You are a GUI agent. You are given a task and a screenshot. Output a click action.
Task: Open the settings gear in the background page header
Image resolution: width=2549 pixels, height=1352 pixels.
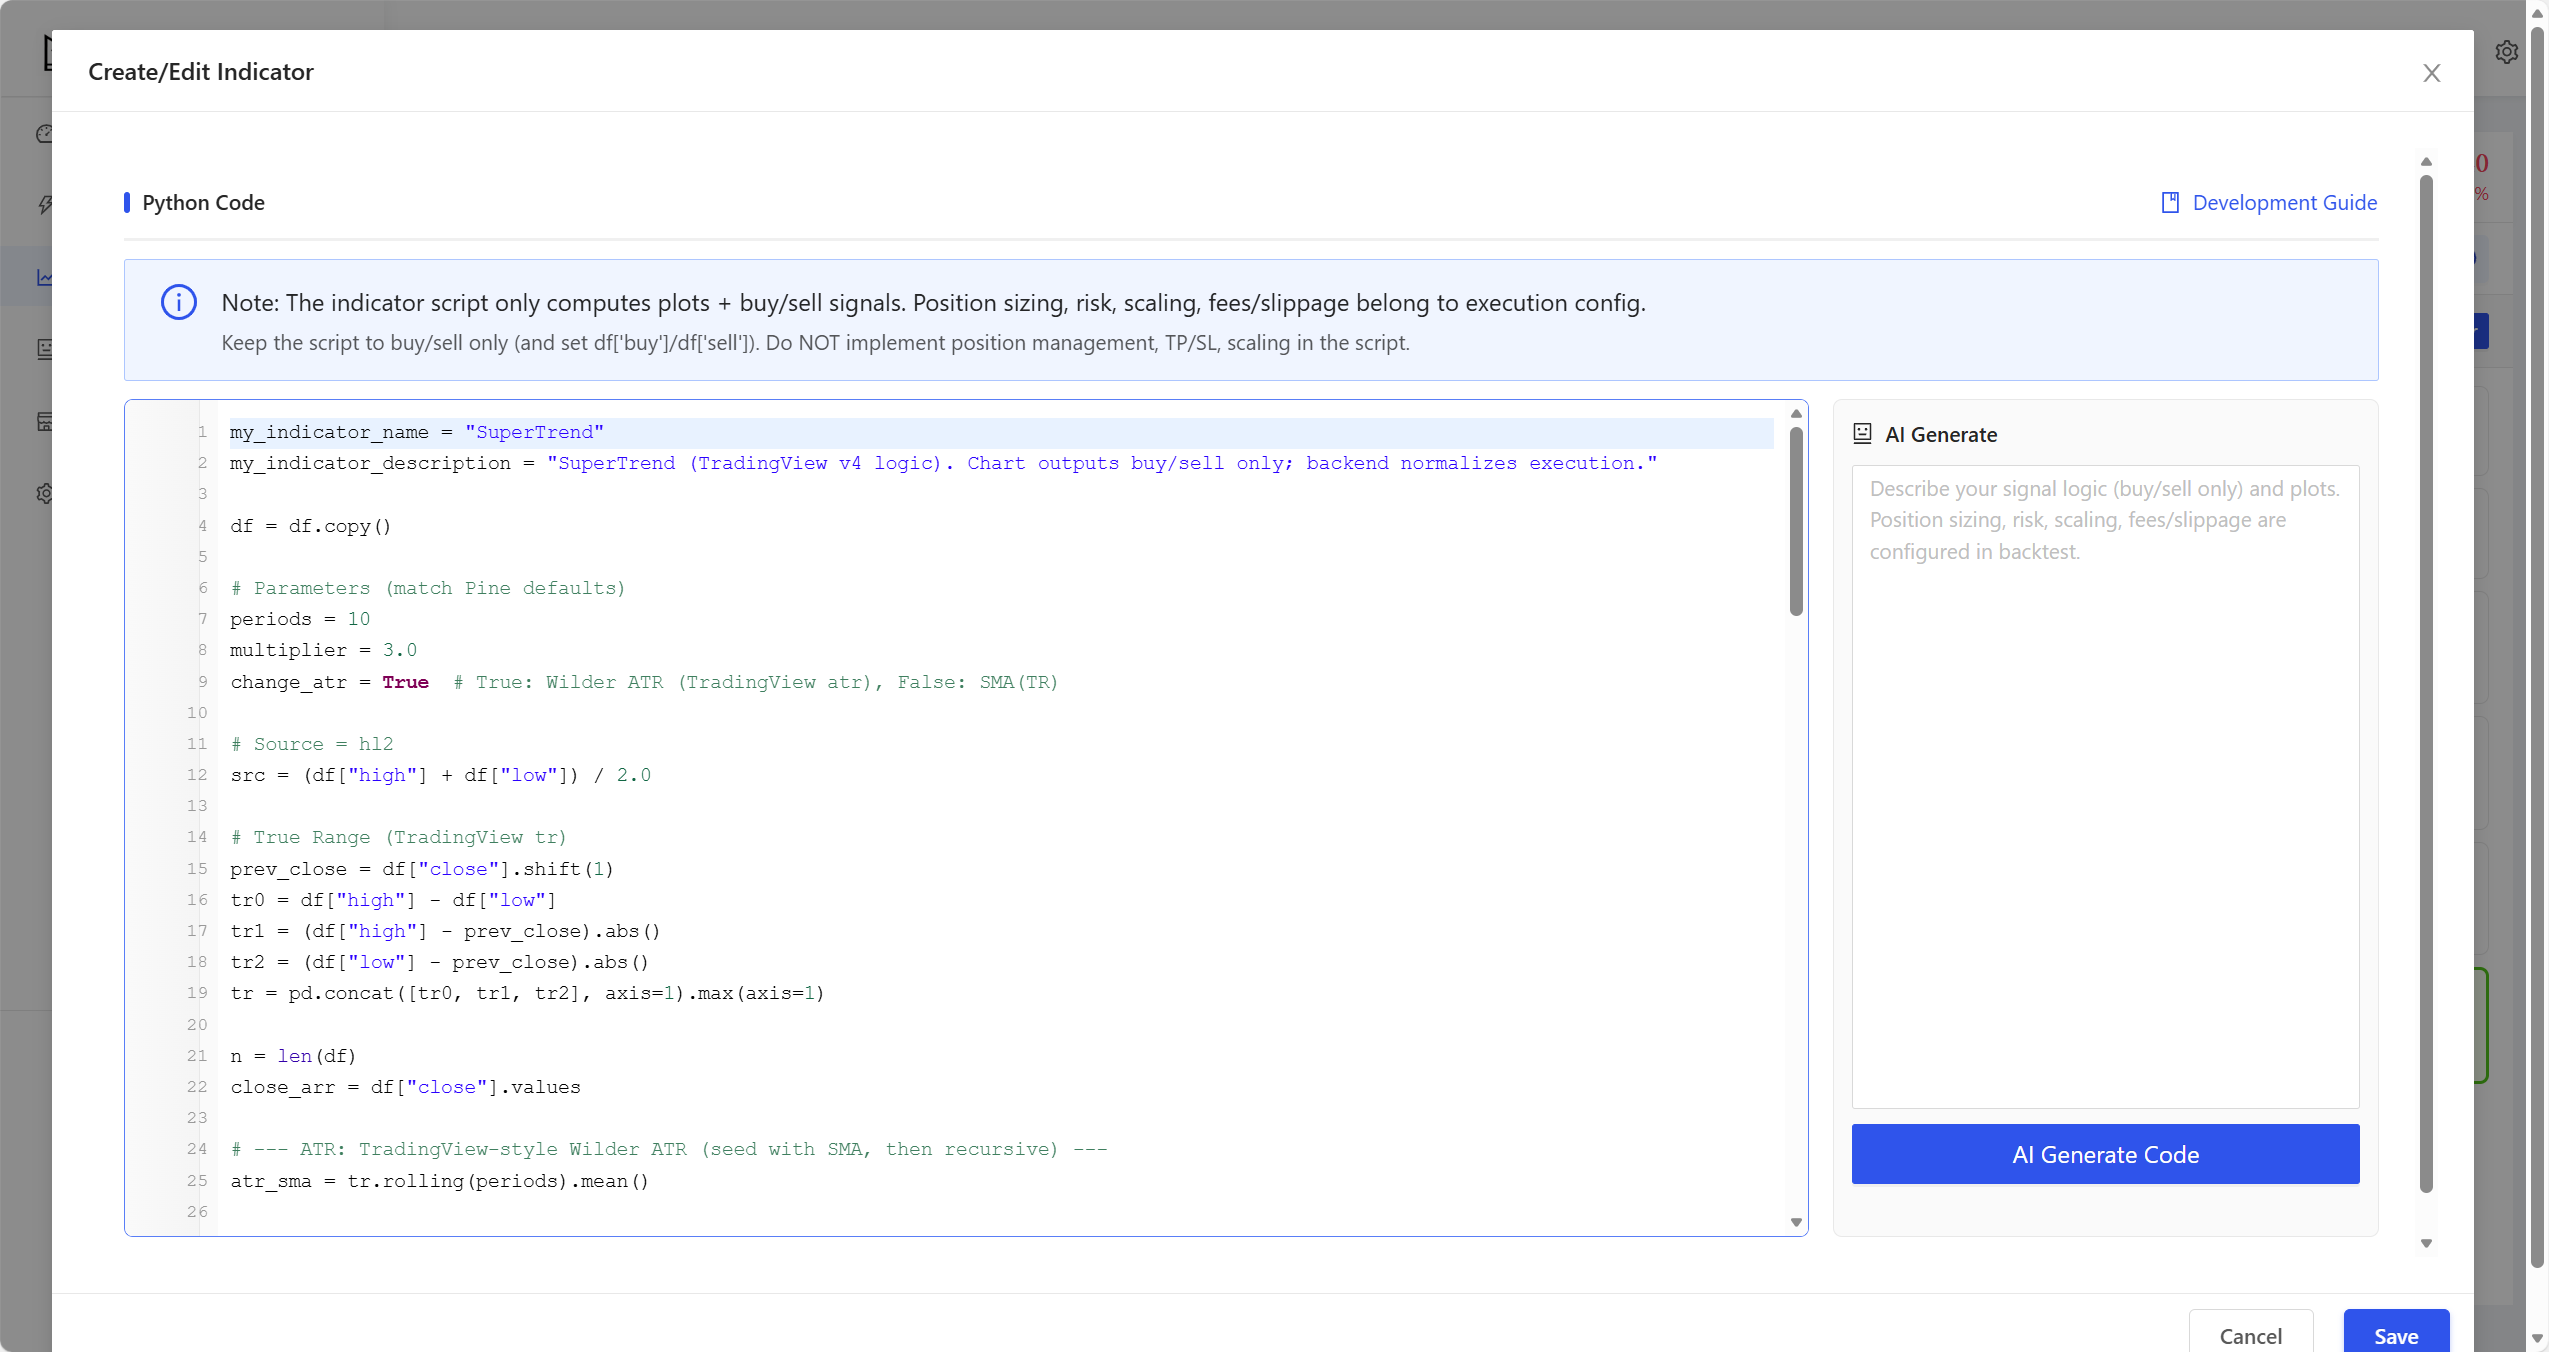click(x=2506, y=52)
